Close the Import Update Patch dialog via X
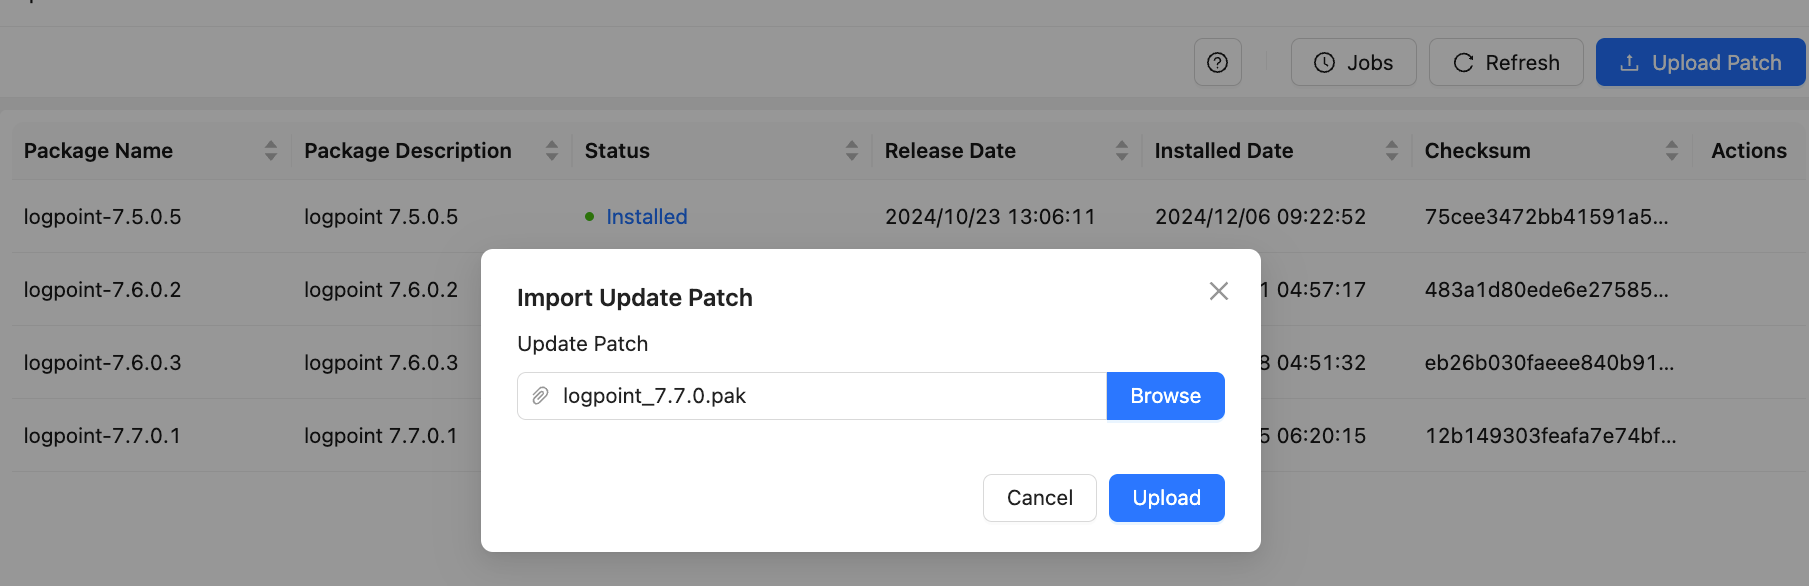 1218,291
